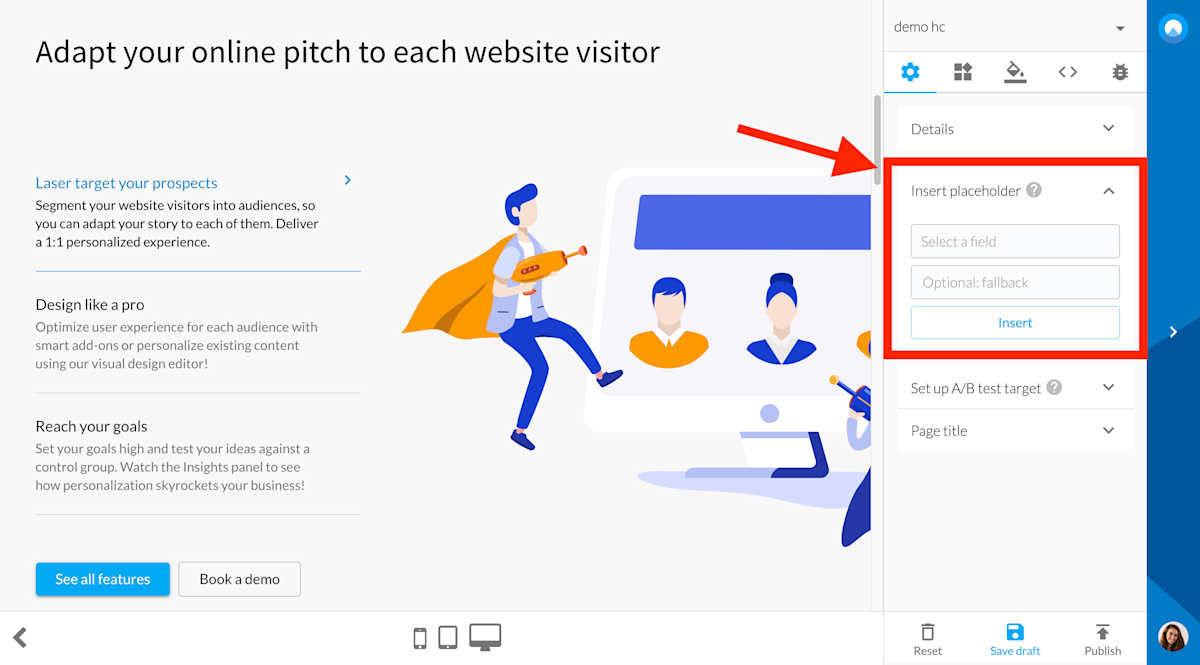Screen dimensions: 1200x665
Task: Go back with the left arrow
Action: [20, 637]
